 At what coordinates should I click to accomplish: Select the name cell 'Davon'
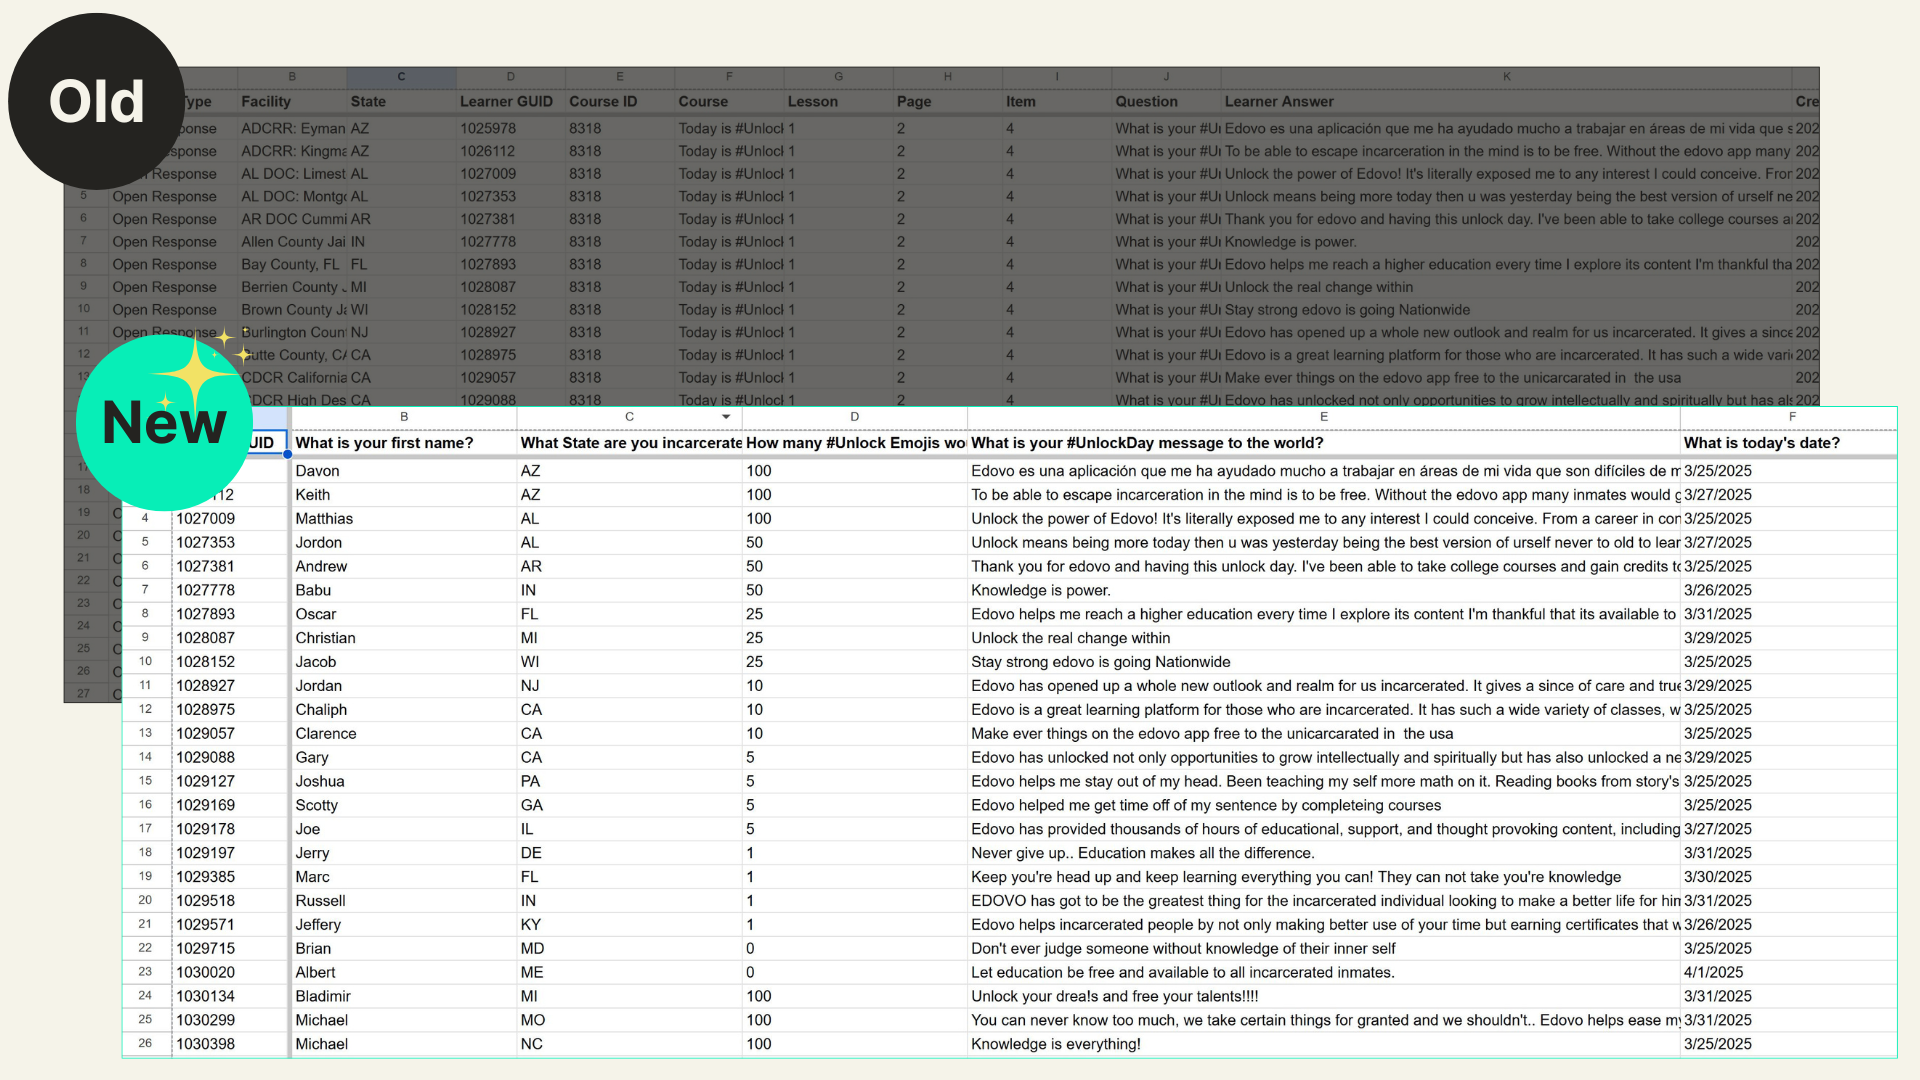click(404, 471)
